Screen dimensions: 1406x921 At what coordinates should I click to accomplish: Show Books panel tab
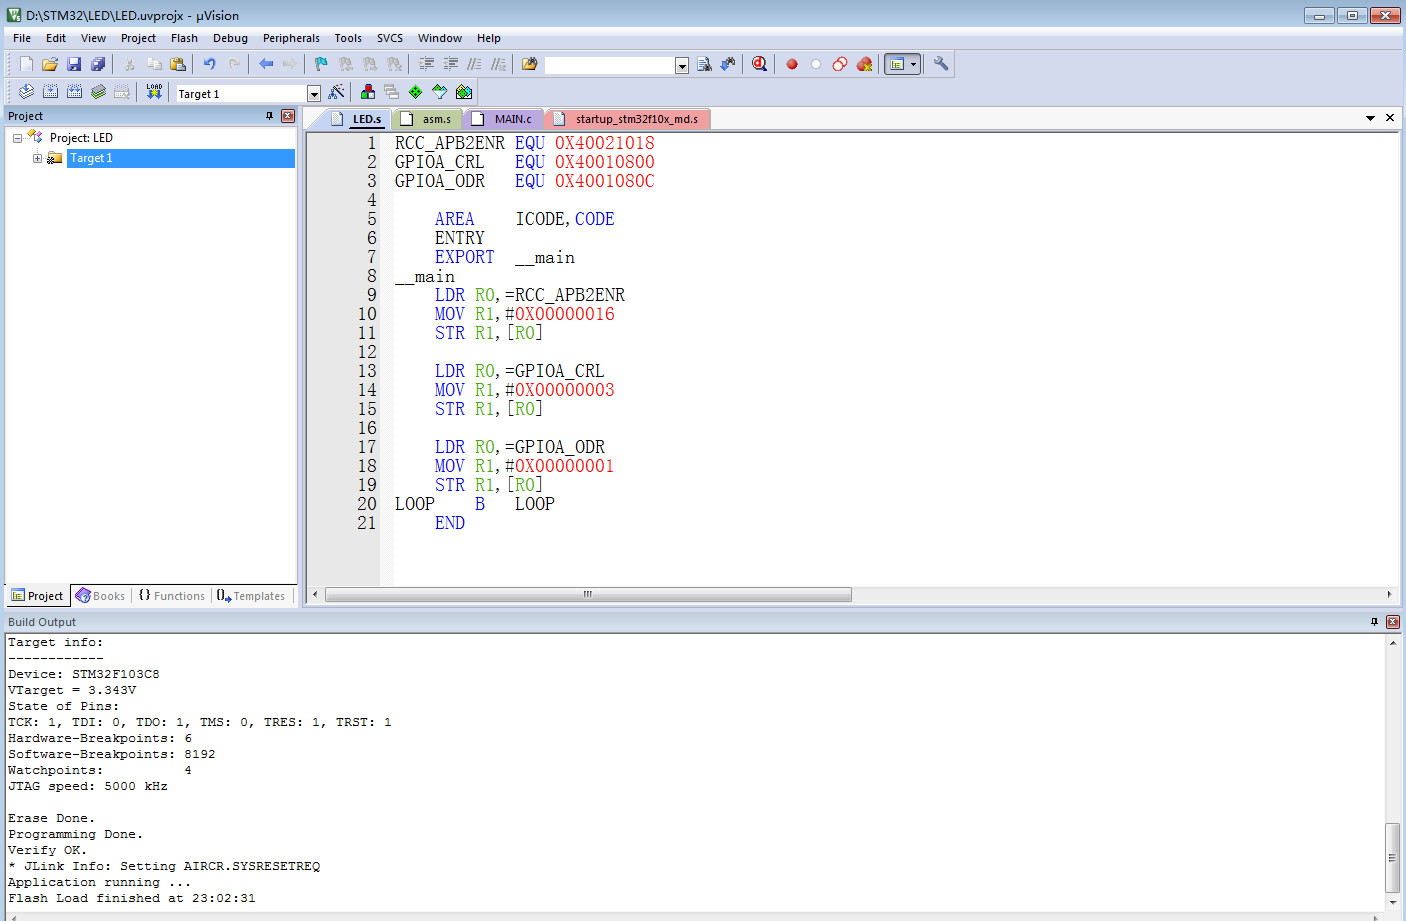pos(100,596)
